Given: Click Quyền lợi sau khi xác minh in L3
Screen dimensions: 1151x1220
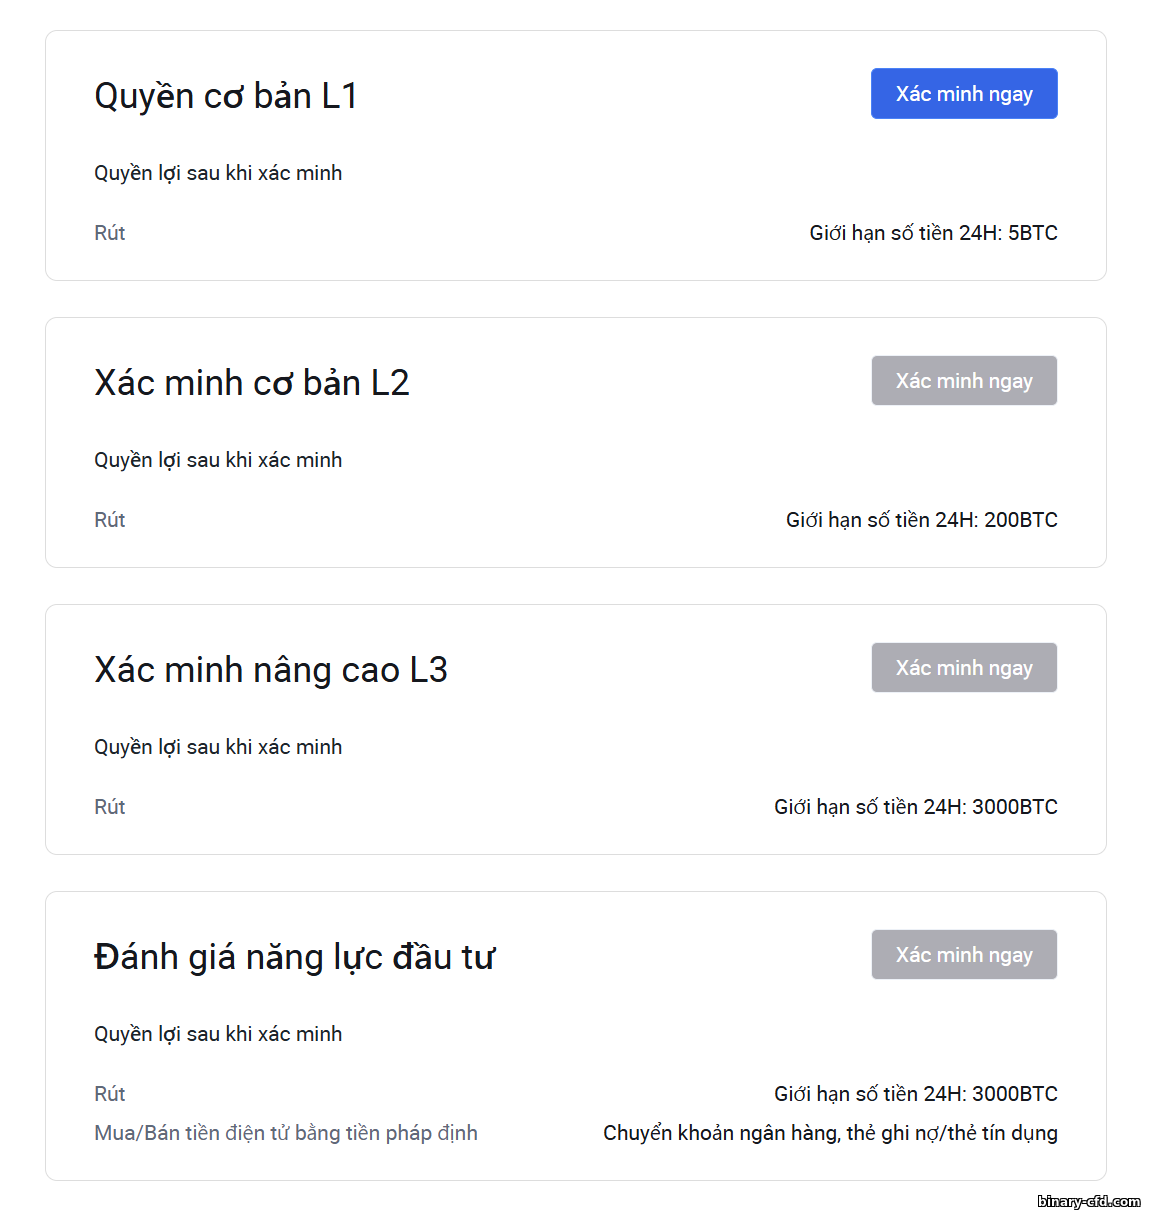Looking at the screenshot, I should click(218, 747).
